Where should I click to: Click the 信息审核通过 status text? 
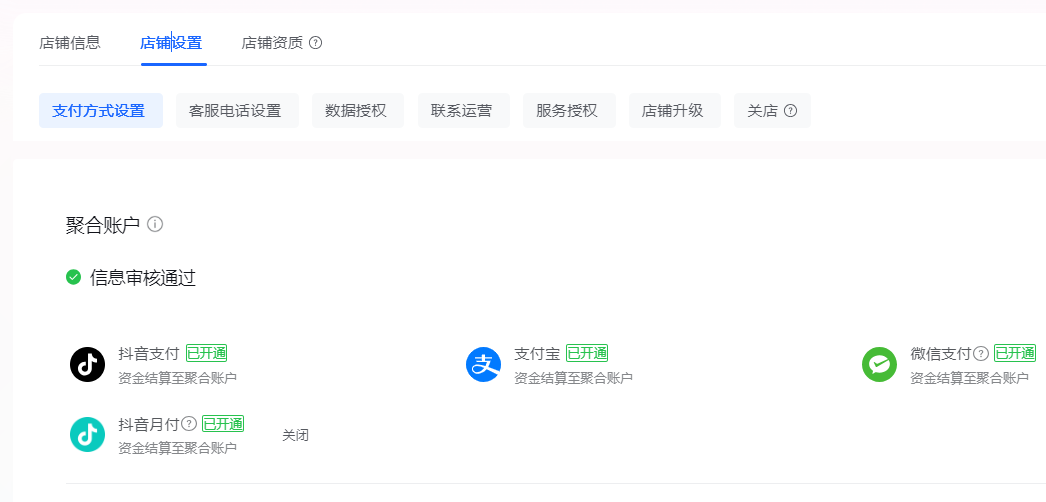(143, 277)
